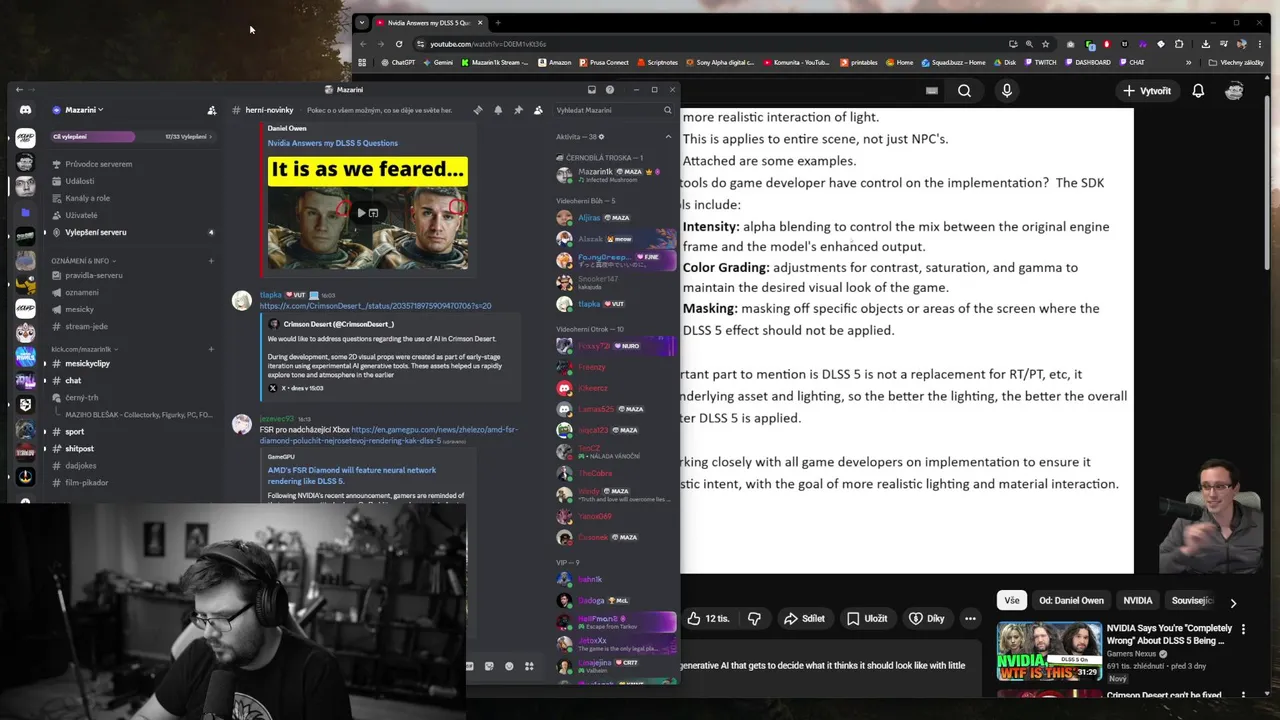This screenshot has height=720, width=1280.
Task: Click Uložit save button
Action: click(x=867, y=619)
